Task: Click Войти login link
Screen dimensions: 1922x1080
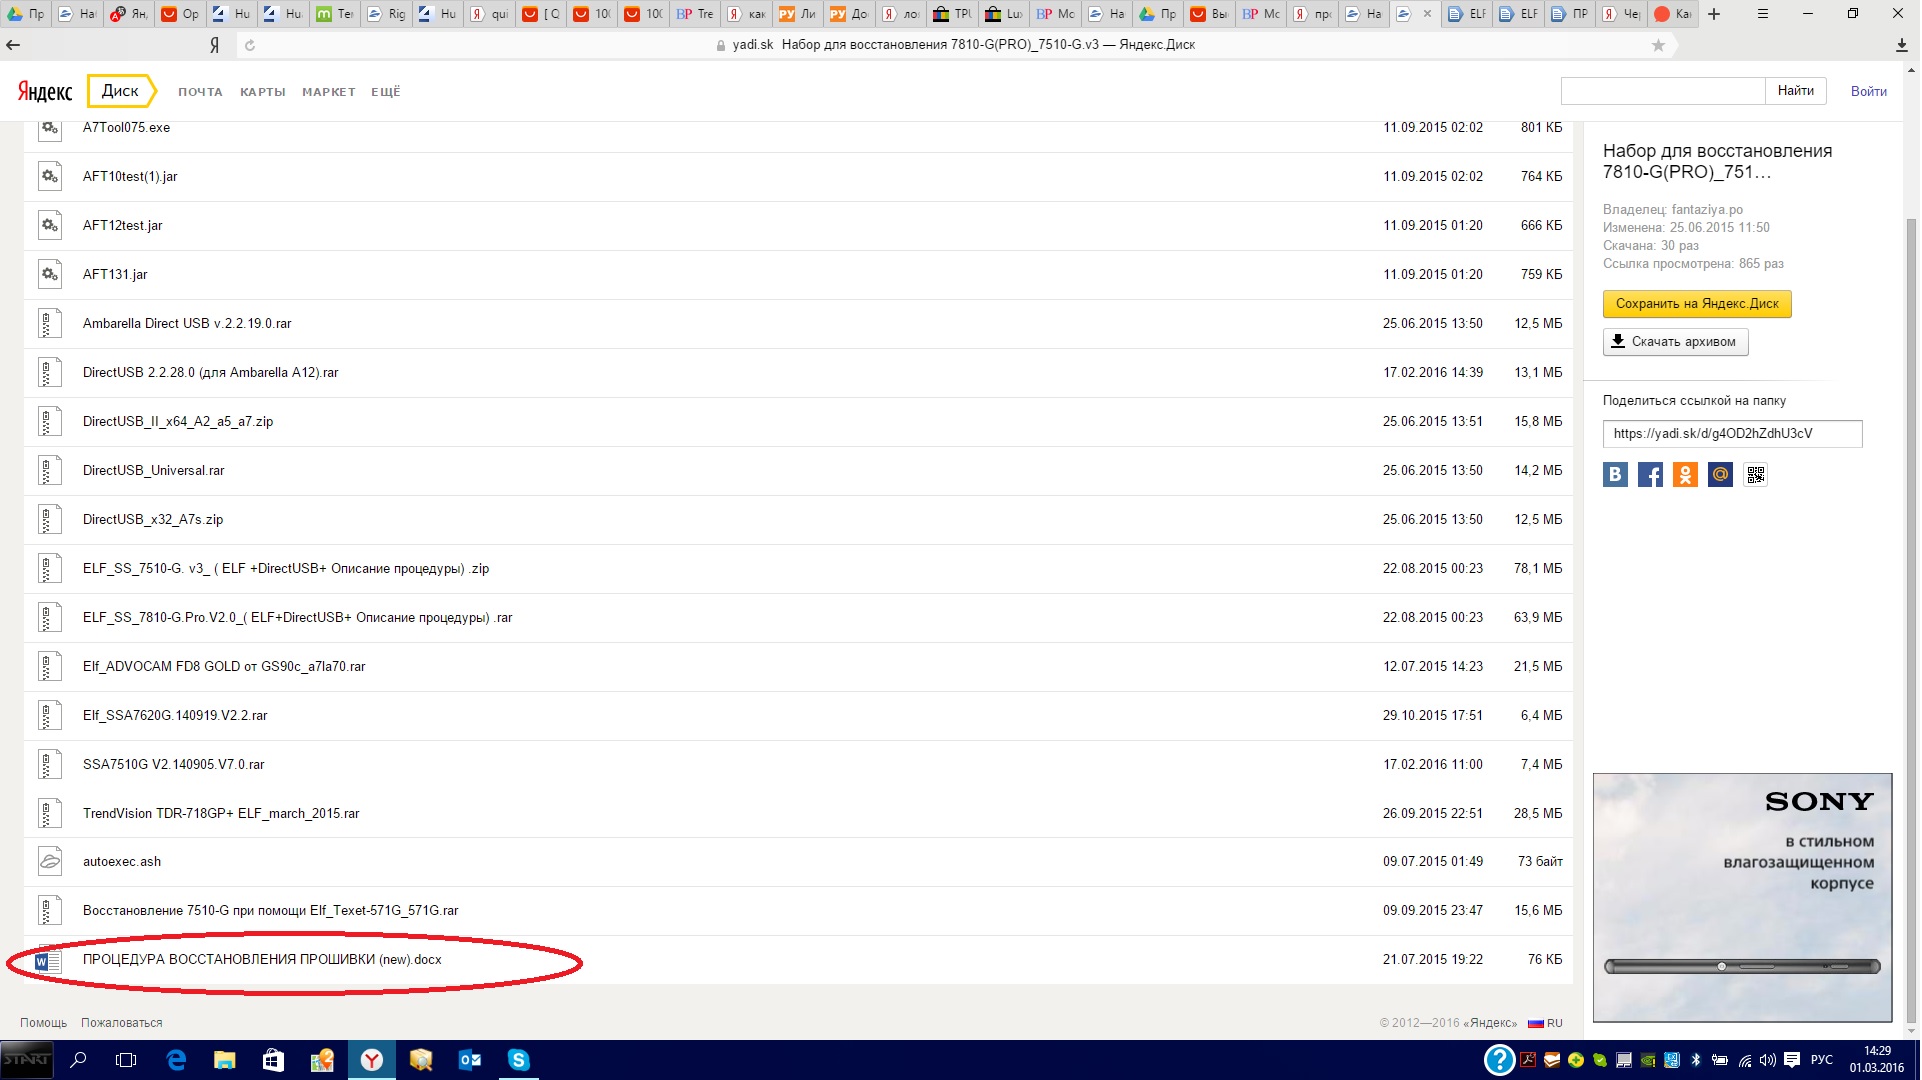Action: (x=1868, y=91)
